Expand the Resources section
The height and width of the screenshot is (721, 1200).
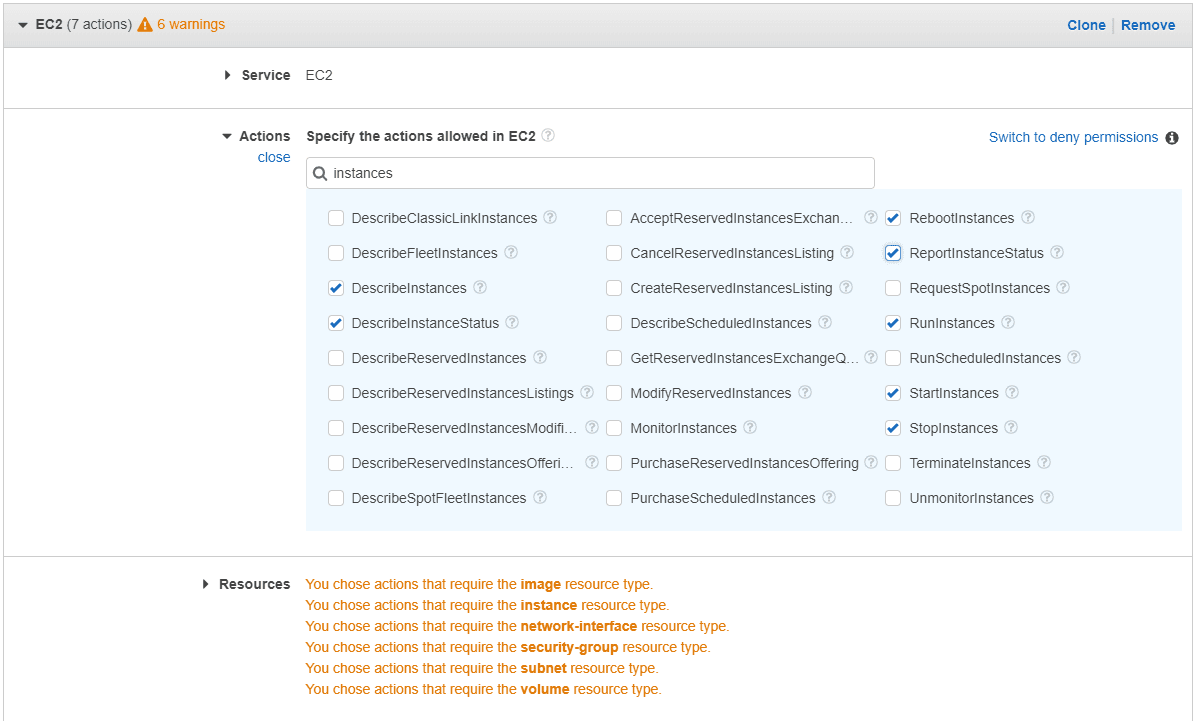click(x=205, y=583)
